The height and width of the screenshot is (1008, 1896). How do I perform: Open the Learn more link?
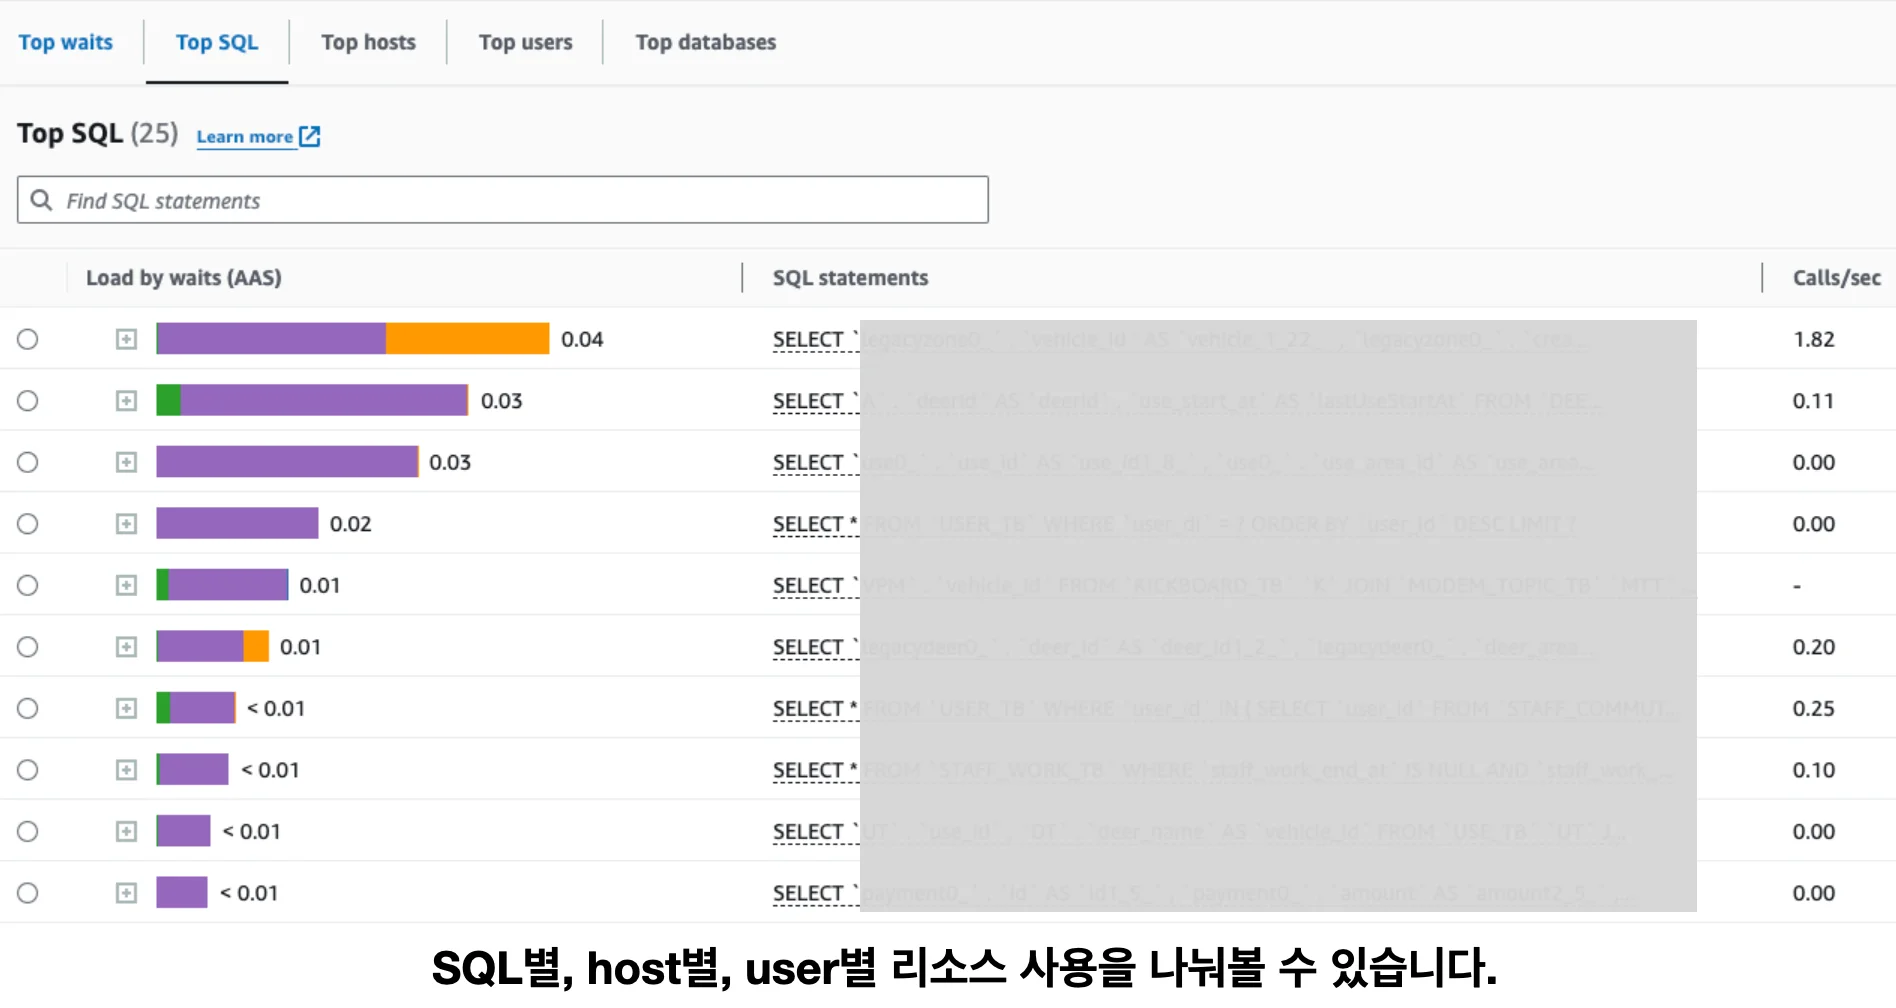[245, 137]
